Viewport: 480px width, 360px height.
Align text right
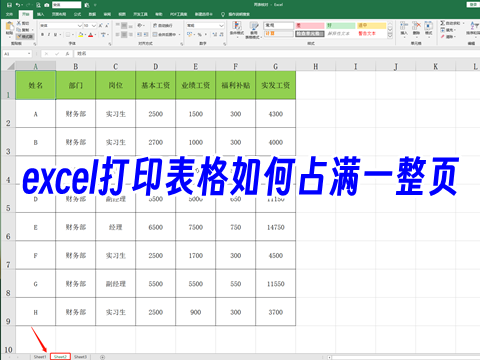[131, 34]
